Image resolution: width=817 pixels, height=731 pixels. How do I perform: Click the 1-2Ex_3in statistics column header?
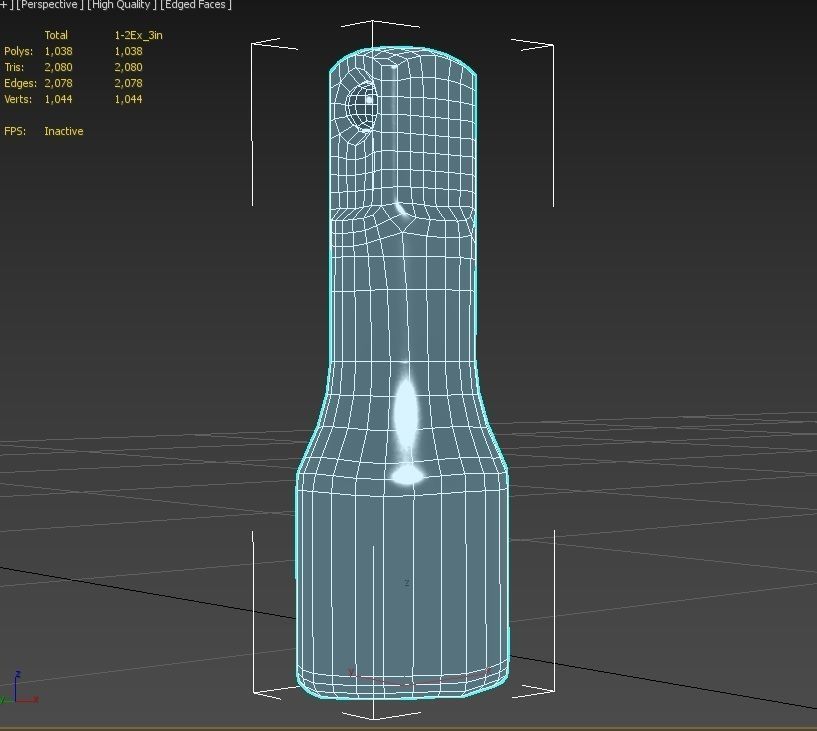click(137, 35)
